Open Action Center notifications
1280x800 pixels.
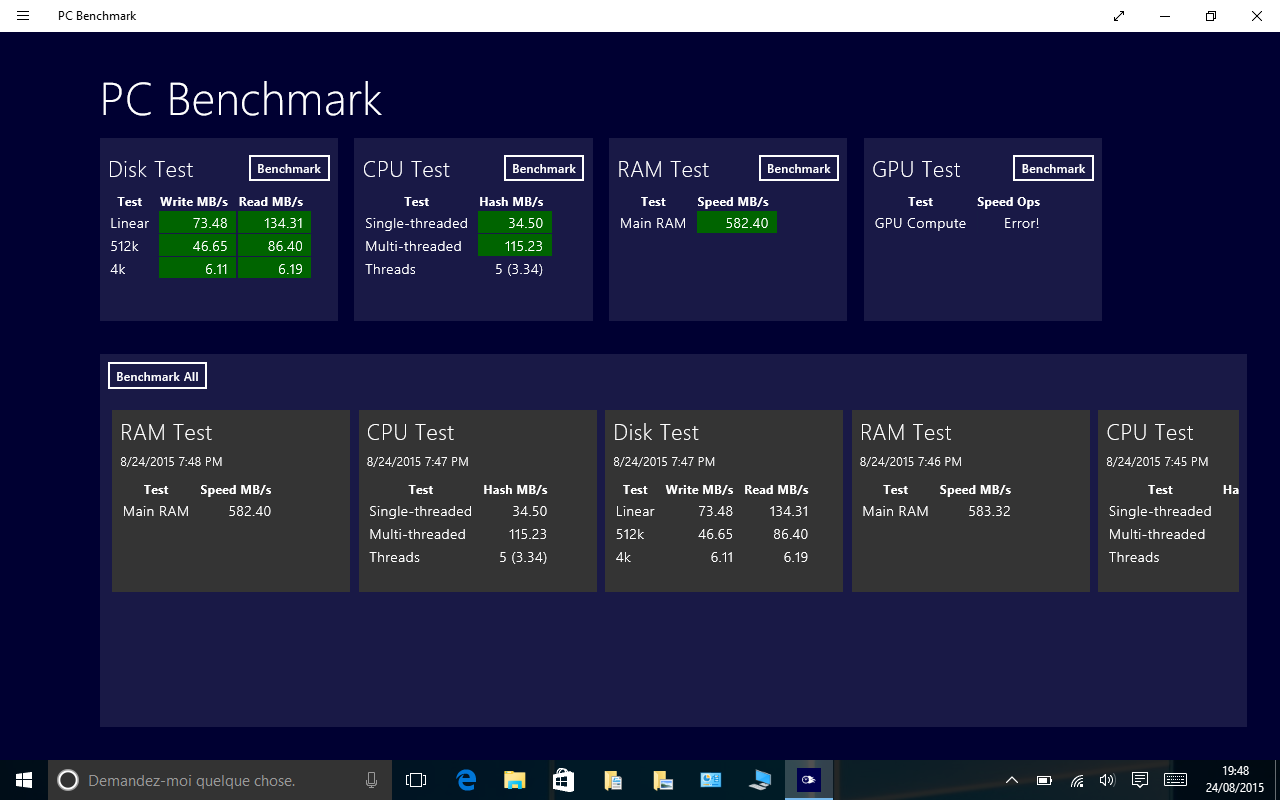[1139, 780]
